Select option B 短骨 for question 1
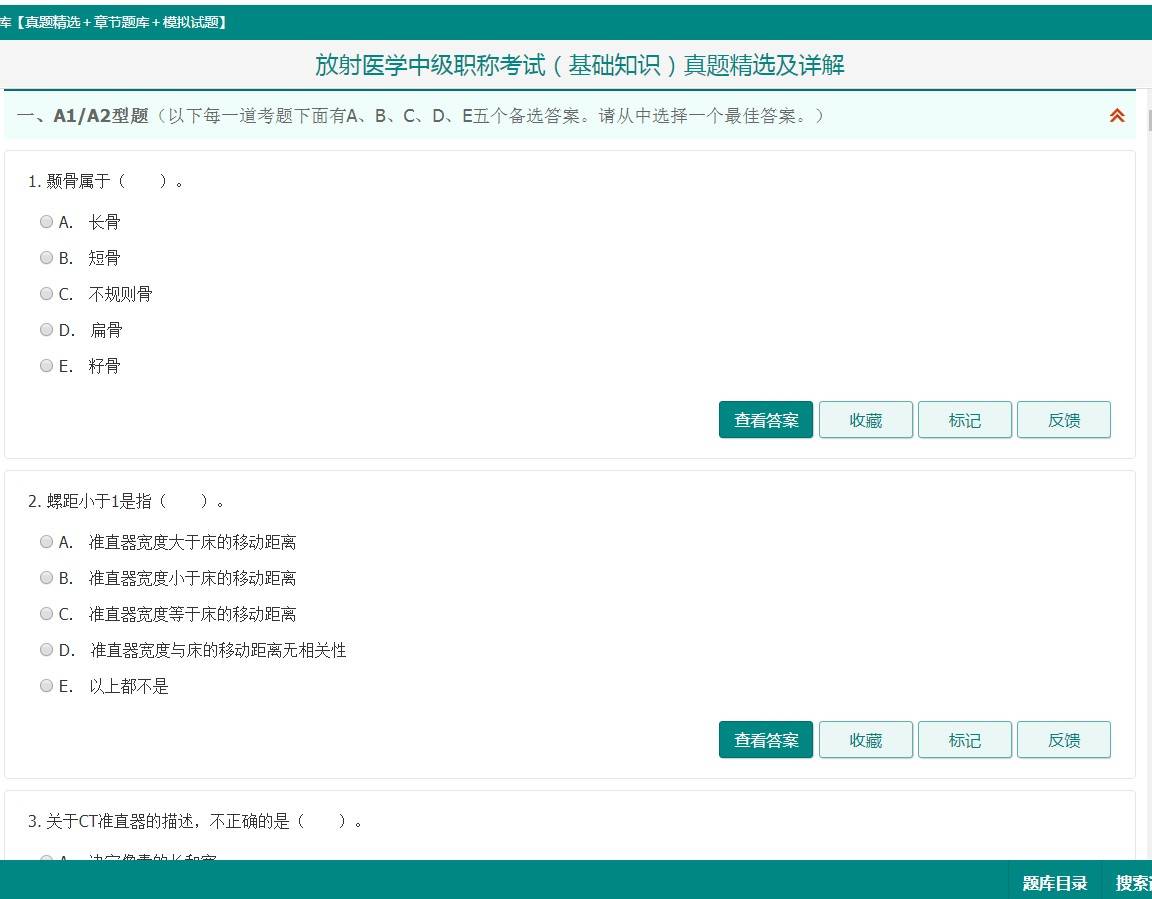This screenshot has height=899, width=1152. click(46, 257)
